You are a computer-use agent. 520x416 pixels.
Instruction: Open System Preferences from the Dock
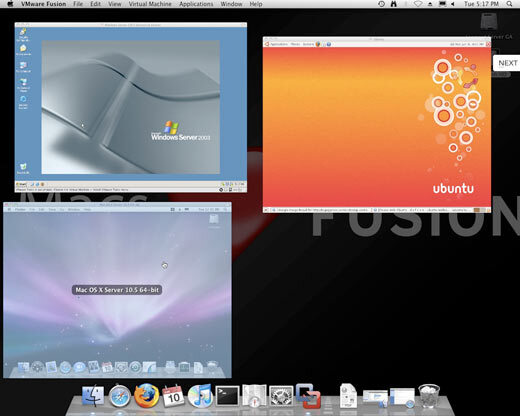point(281,396)
